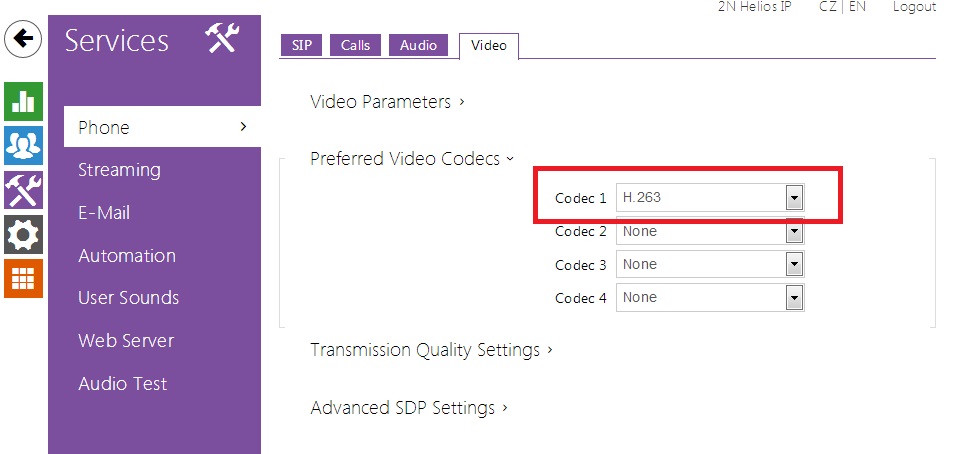Expand Transmission Quality Settings section
Screen dimensions: 960x454
[x=431, y=350]
